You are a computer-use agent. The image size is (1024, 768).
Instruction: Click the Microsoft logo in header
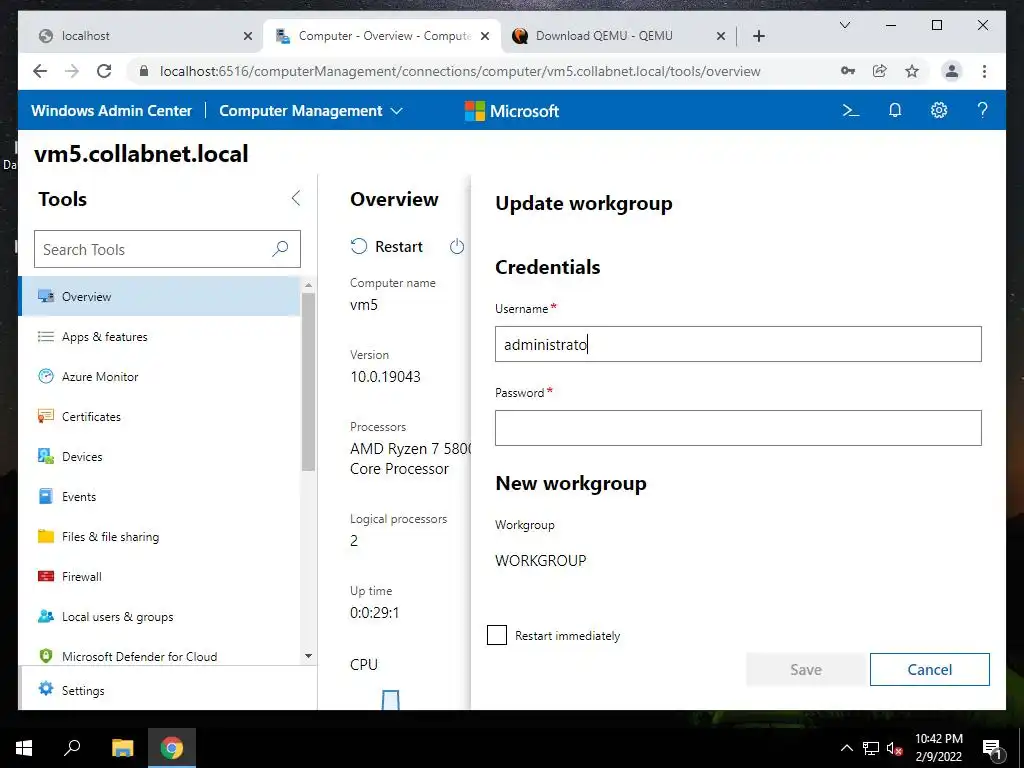[511, 111]
